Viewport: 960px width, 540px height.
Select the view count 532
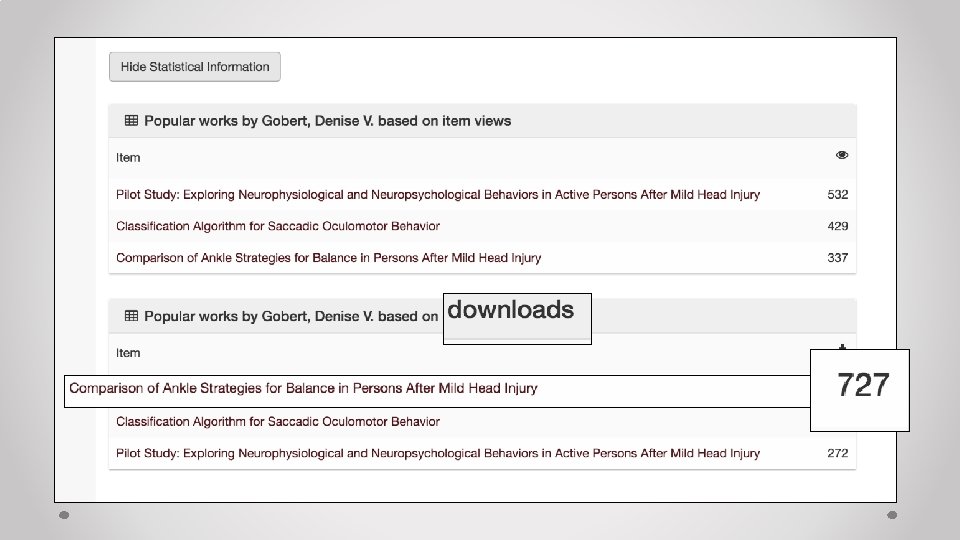[x=838, y=195]
